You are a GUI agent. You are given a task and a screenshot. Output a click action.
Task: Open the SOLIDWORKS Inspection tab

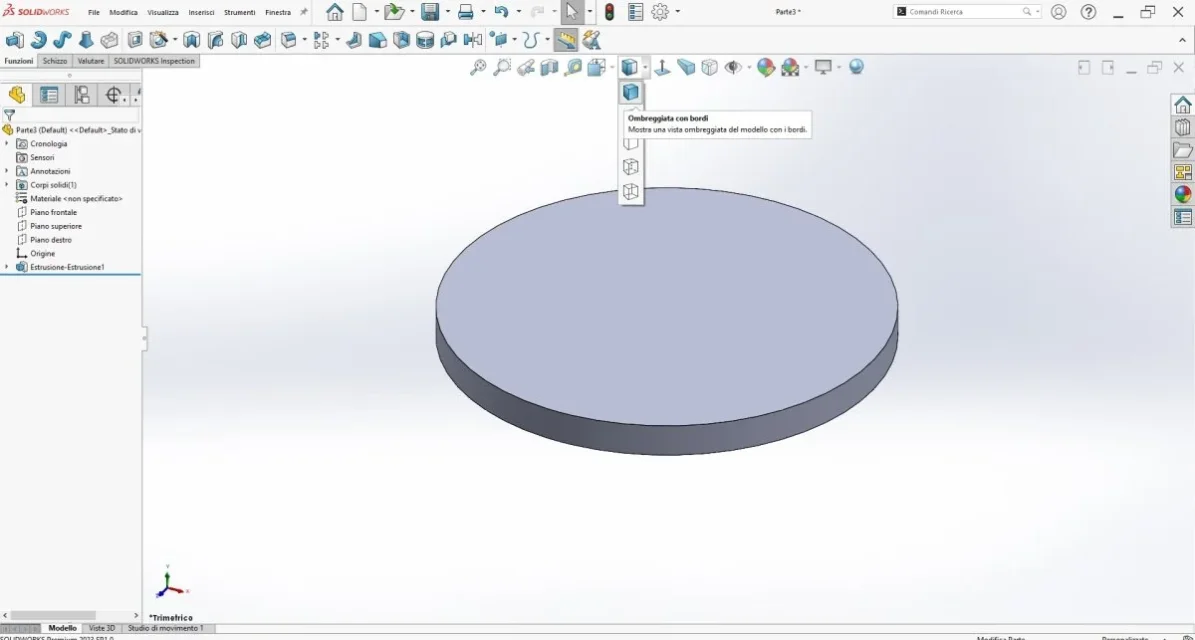click(x=154, y=61)
